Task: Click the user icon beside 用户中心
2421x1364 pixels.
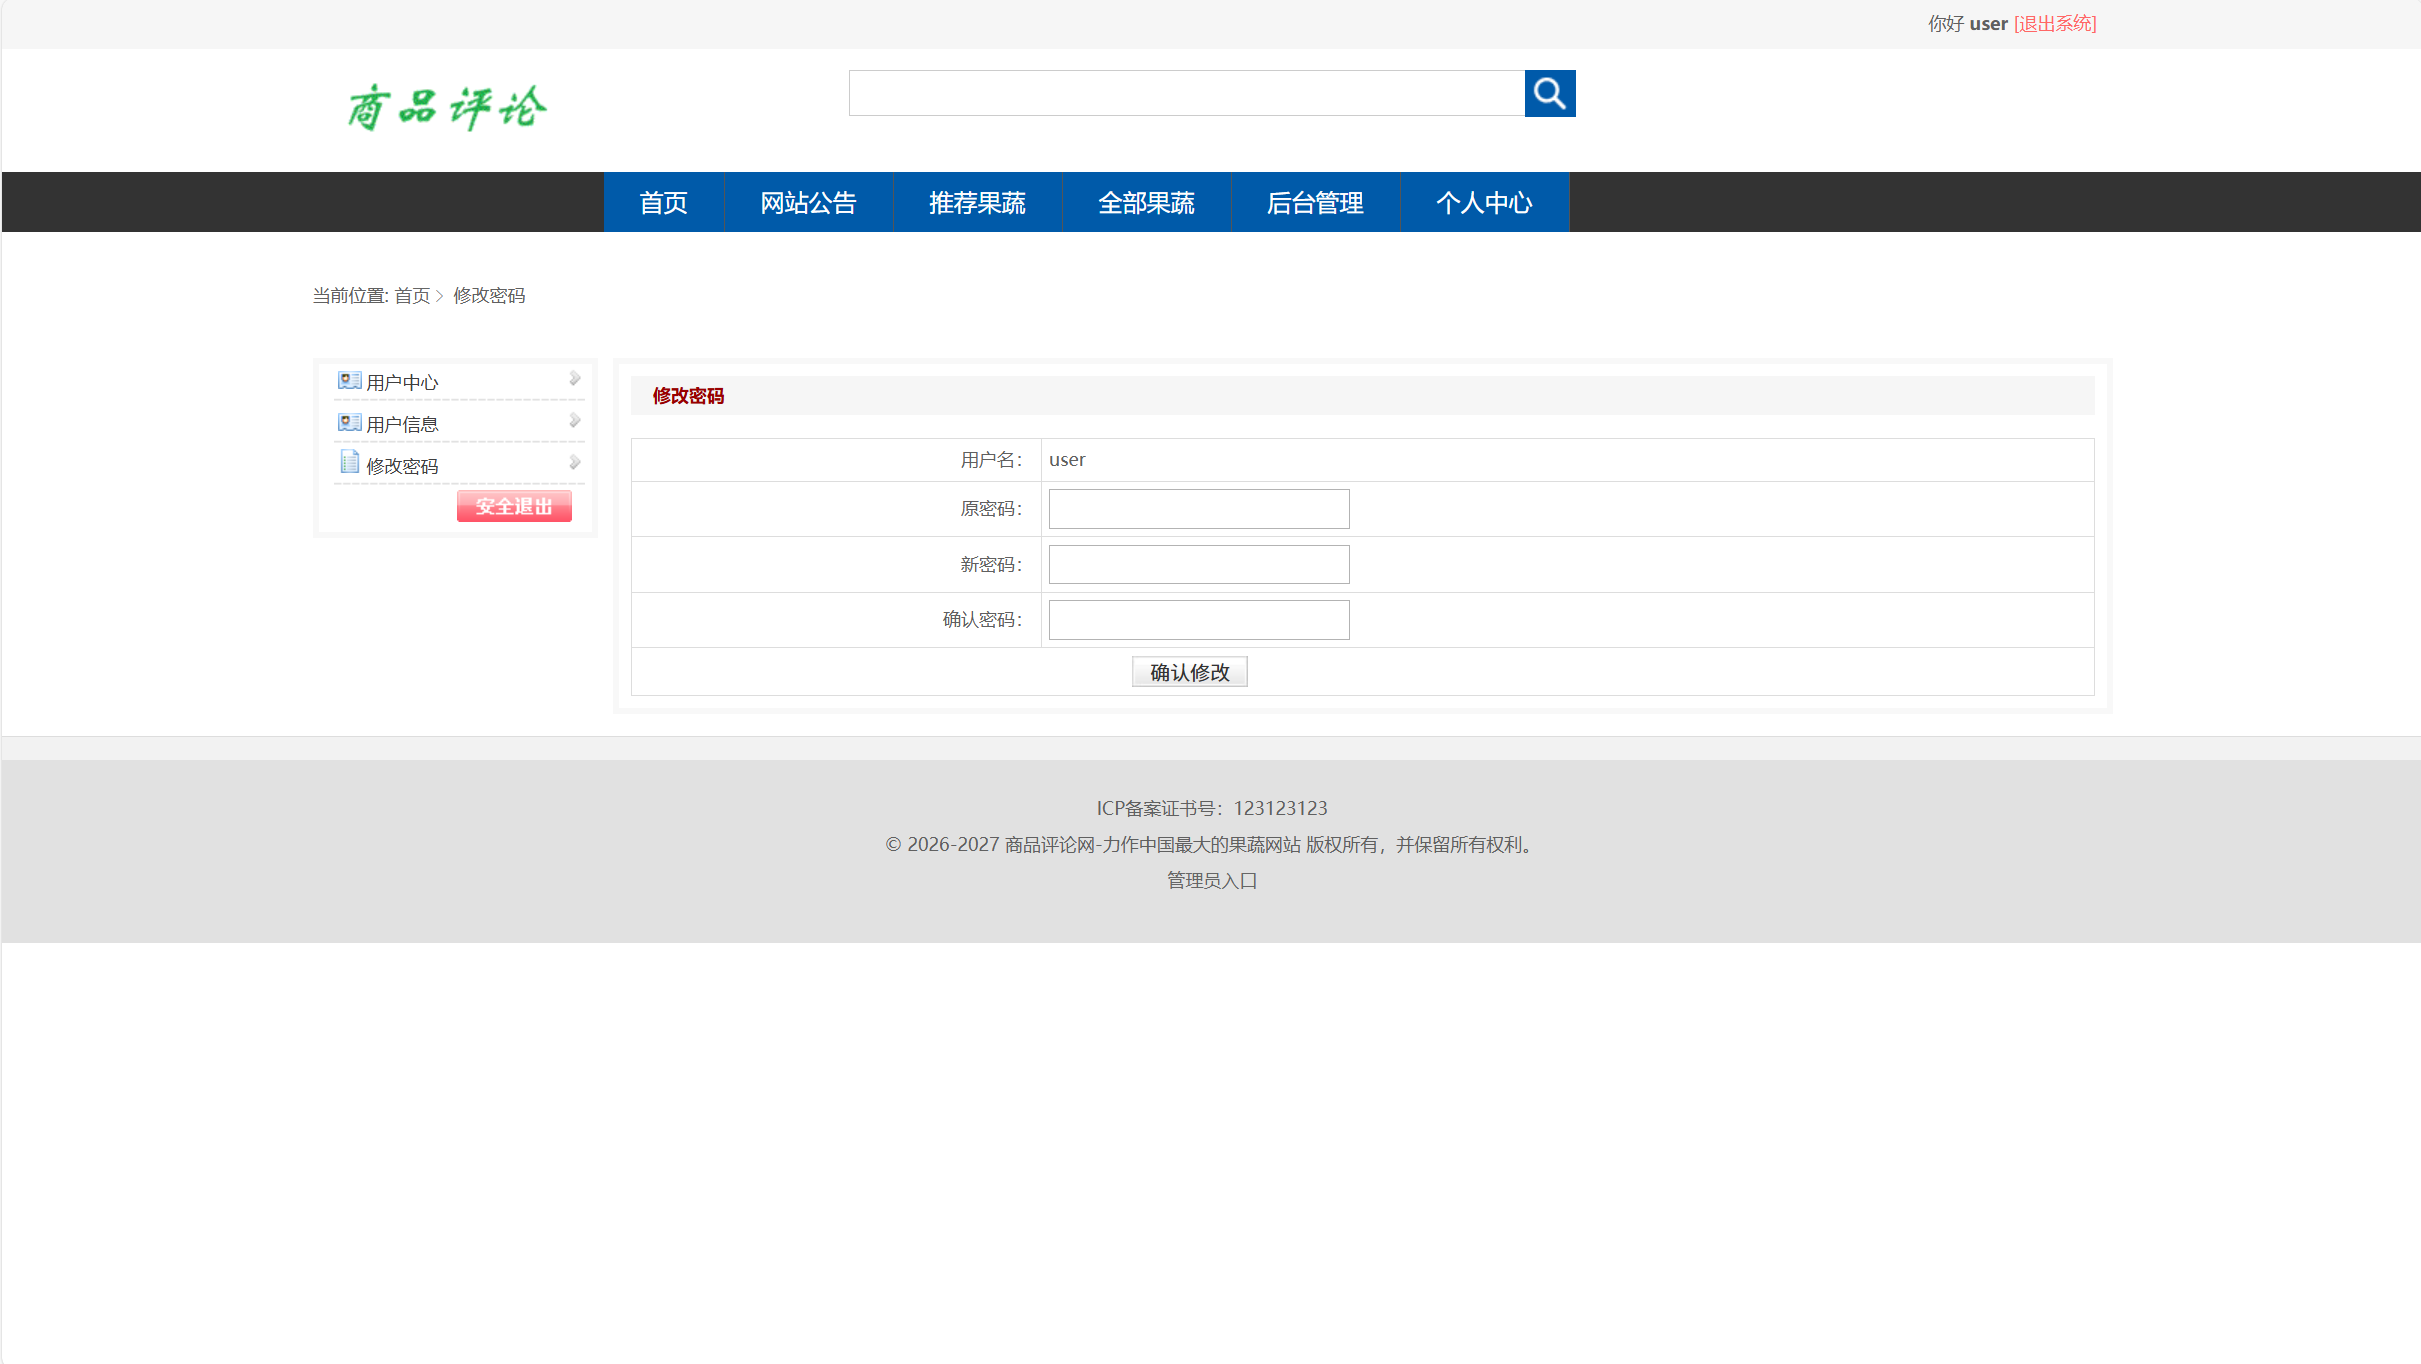Action: [x=348, y=379]
